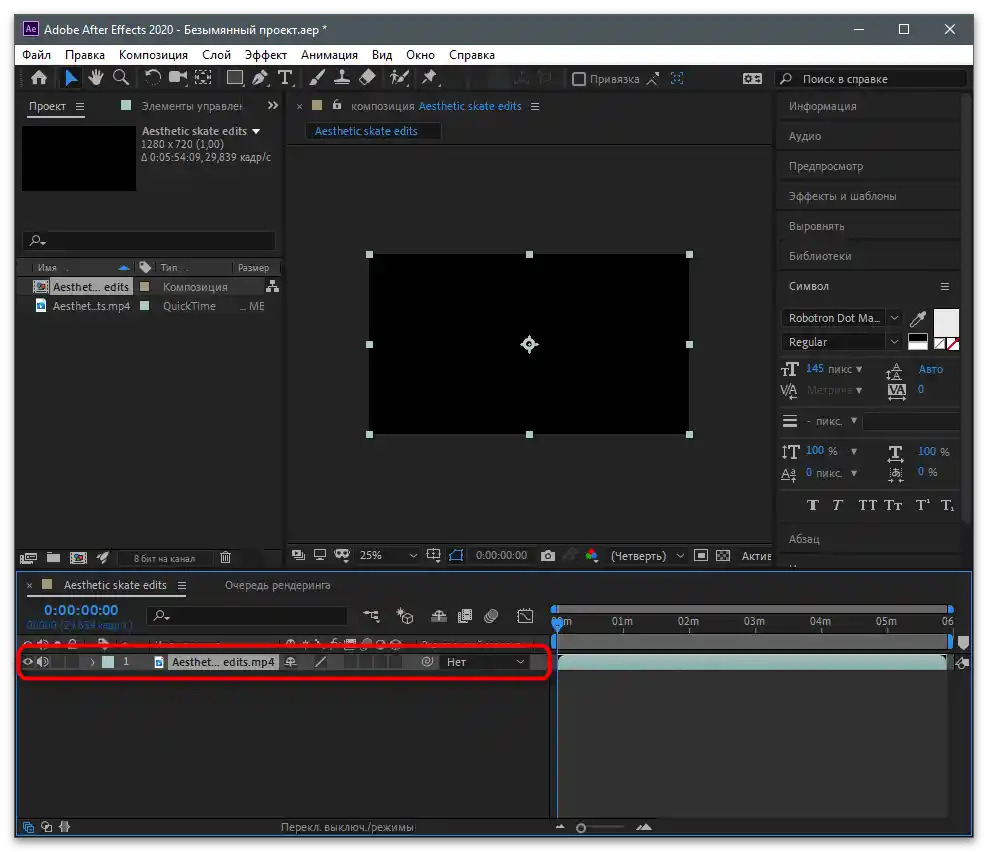The width and height of the screenshot is (988, 852).
Task: Select the Selection arrow tool
Action: tap(71, 78)
